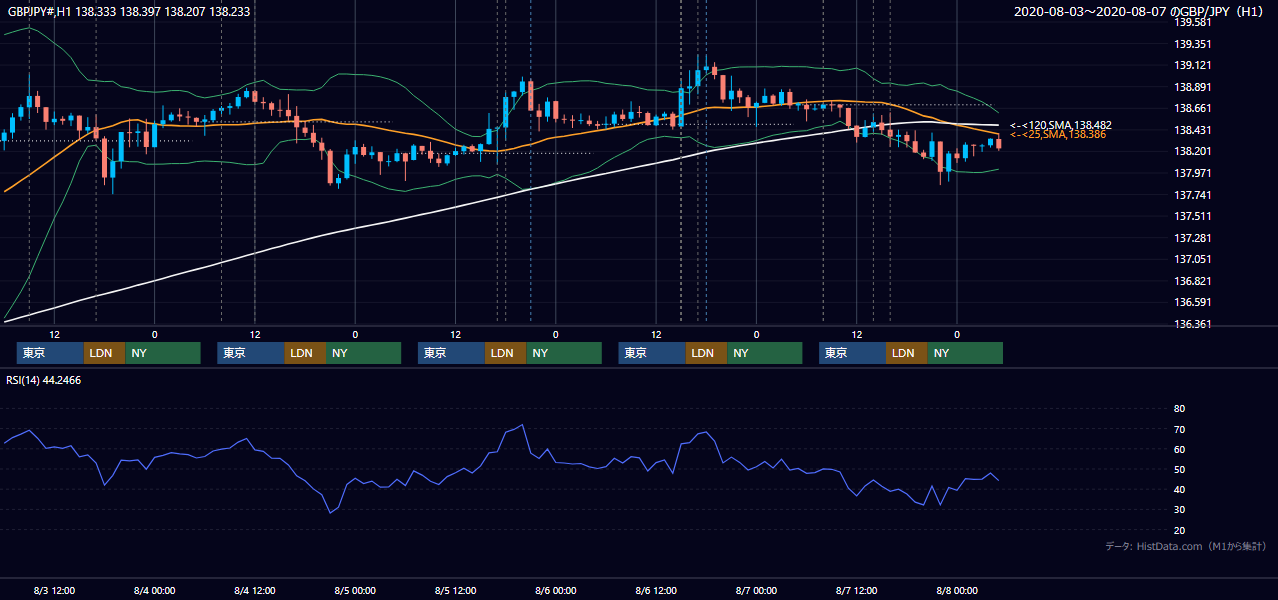Click RSI scale level 70
This screenshot has height=600, width=1278.
pyautogui.click(x=1179, y=429)
